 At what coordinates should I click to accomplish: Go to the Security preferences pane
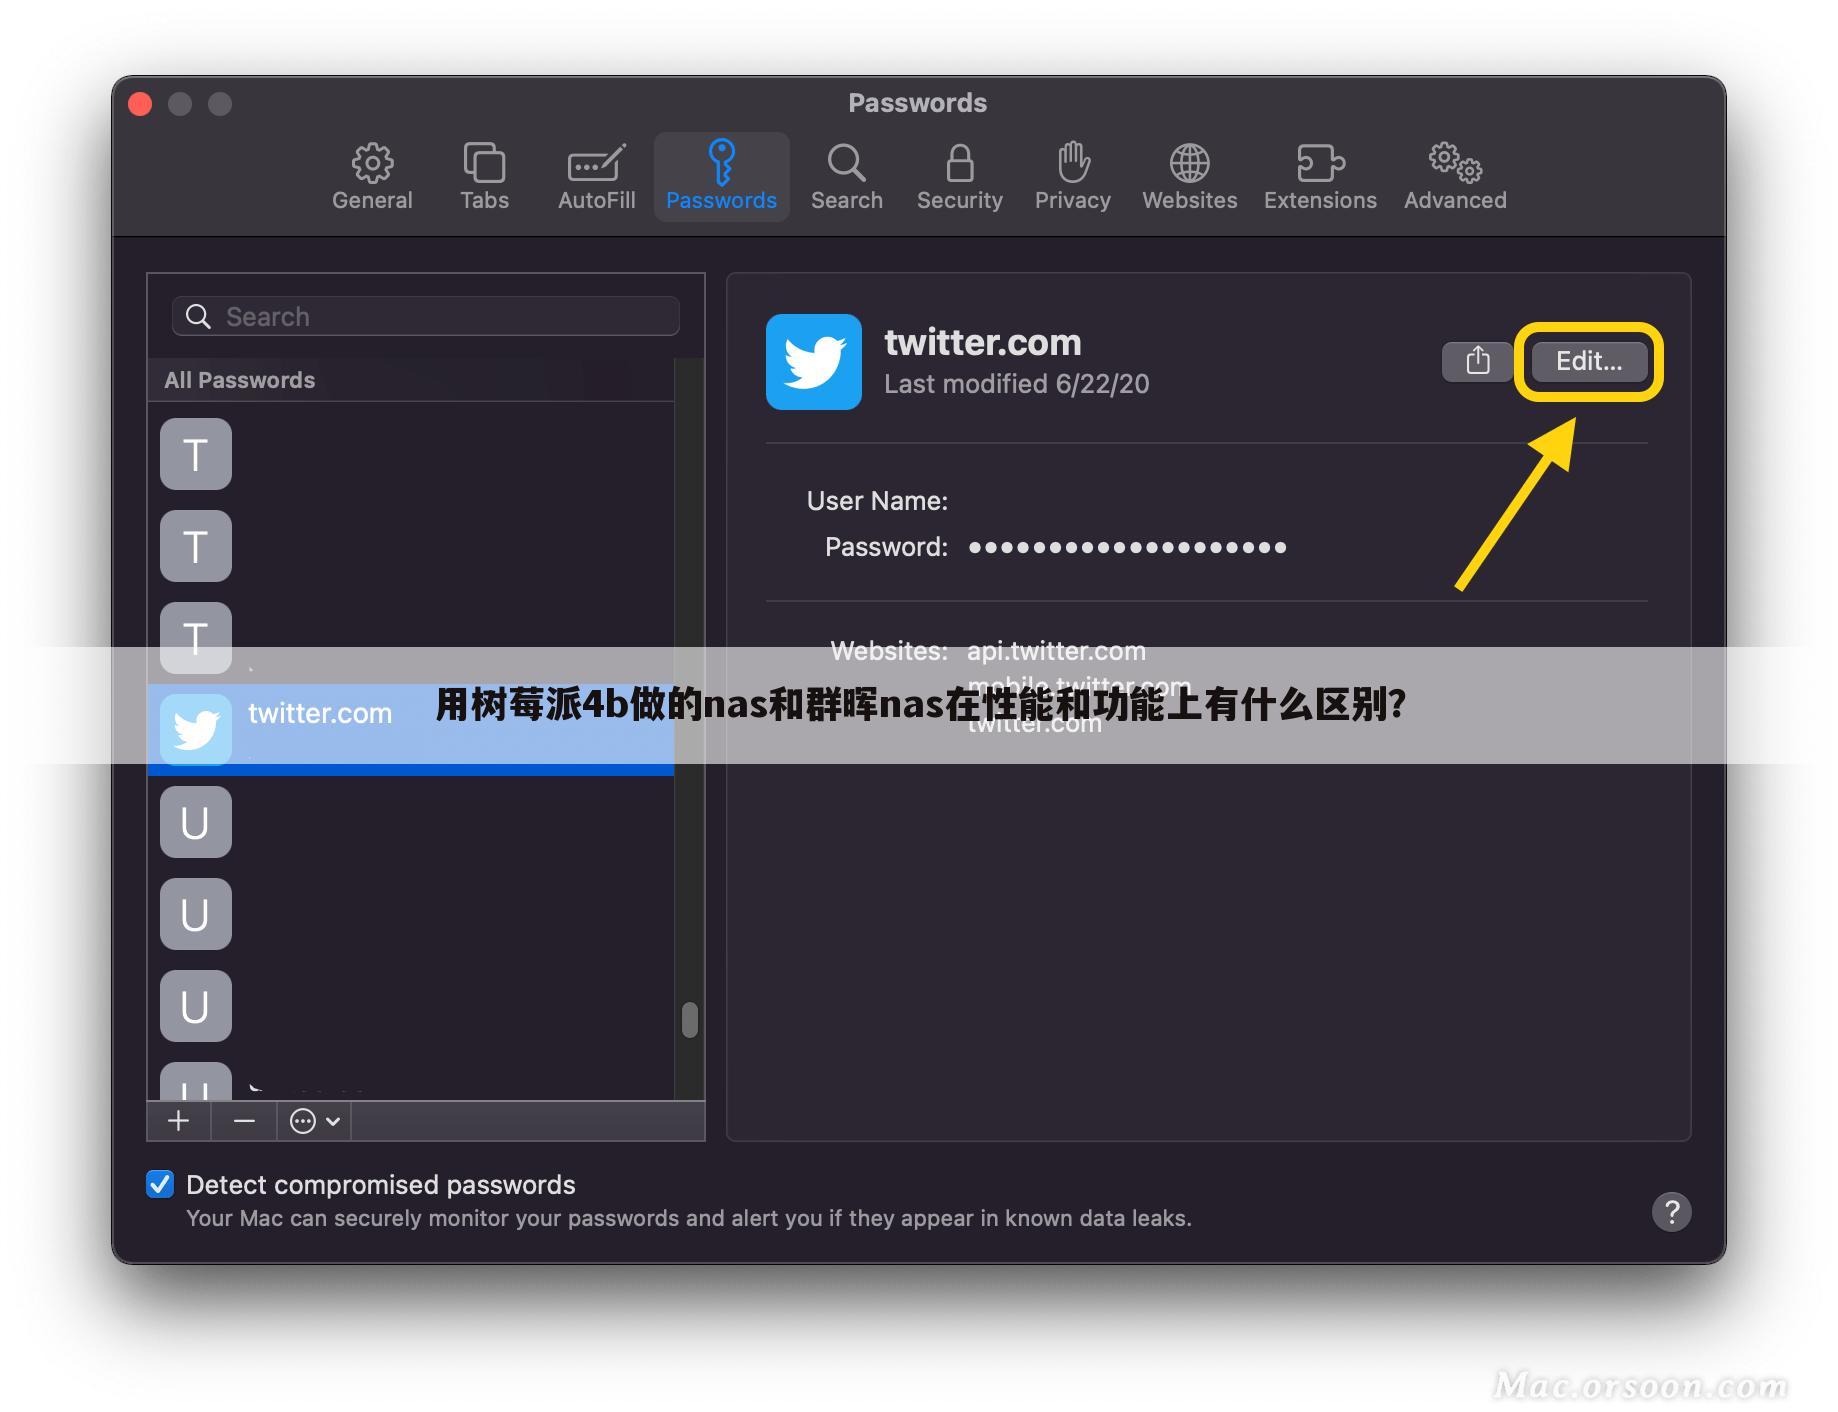pyautogui.click(x=959, y=177)
